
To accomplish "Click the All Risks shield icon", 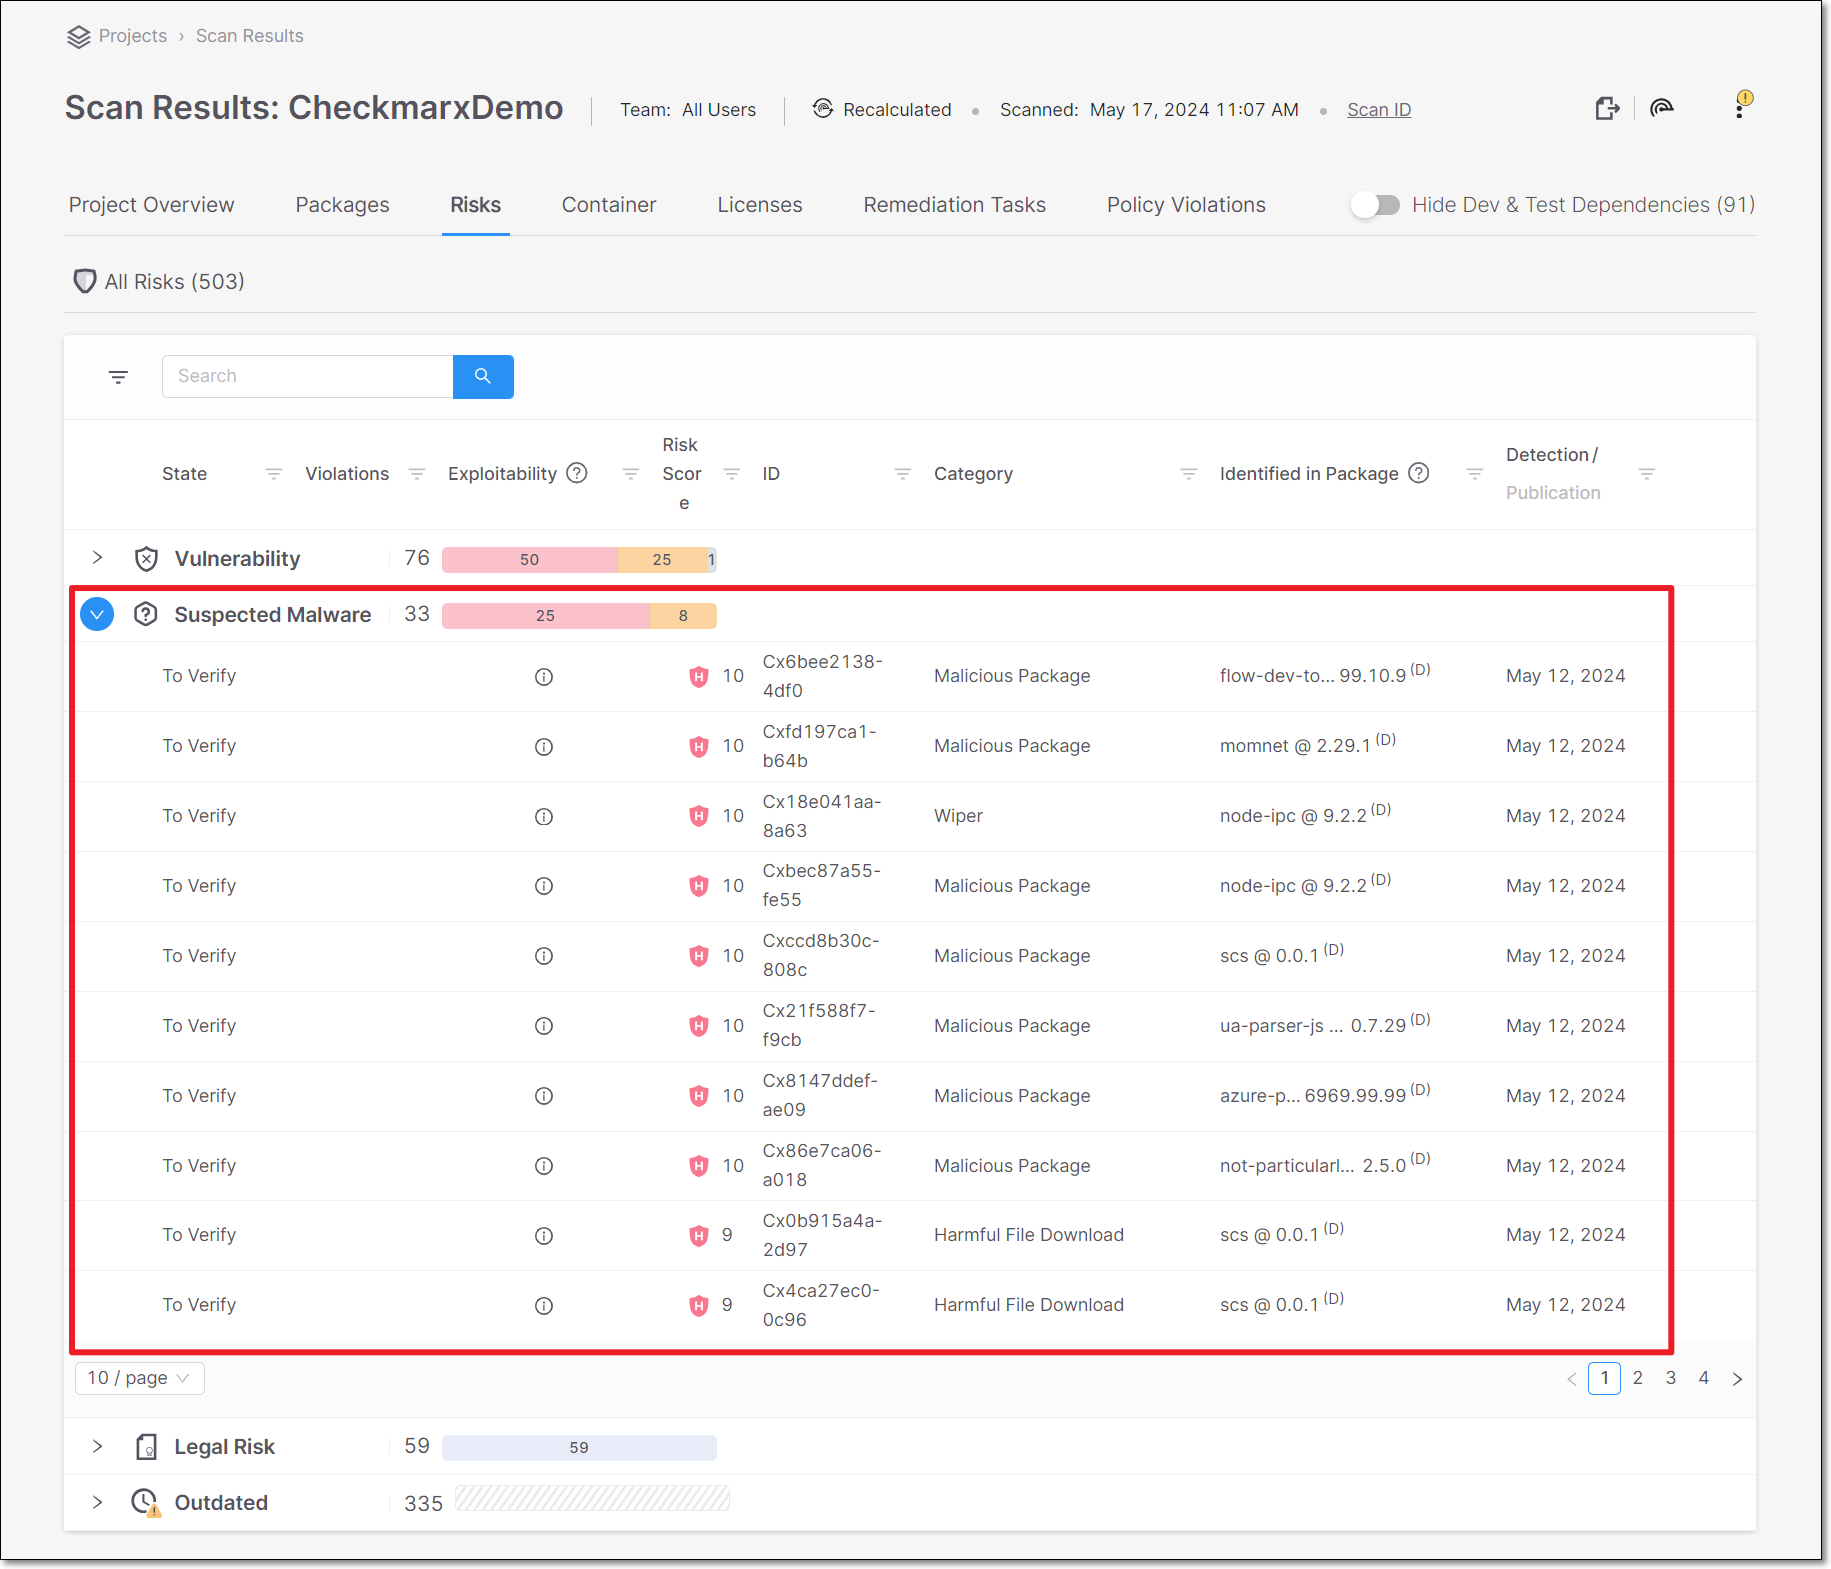I will click(x=85, y=281).
